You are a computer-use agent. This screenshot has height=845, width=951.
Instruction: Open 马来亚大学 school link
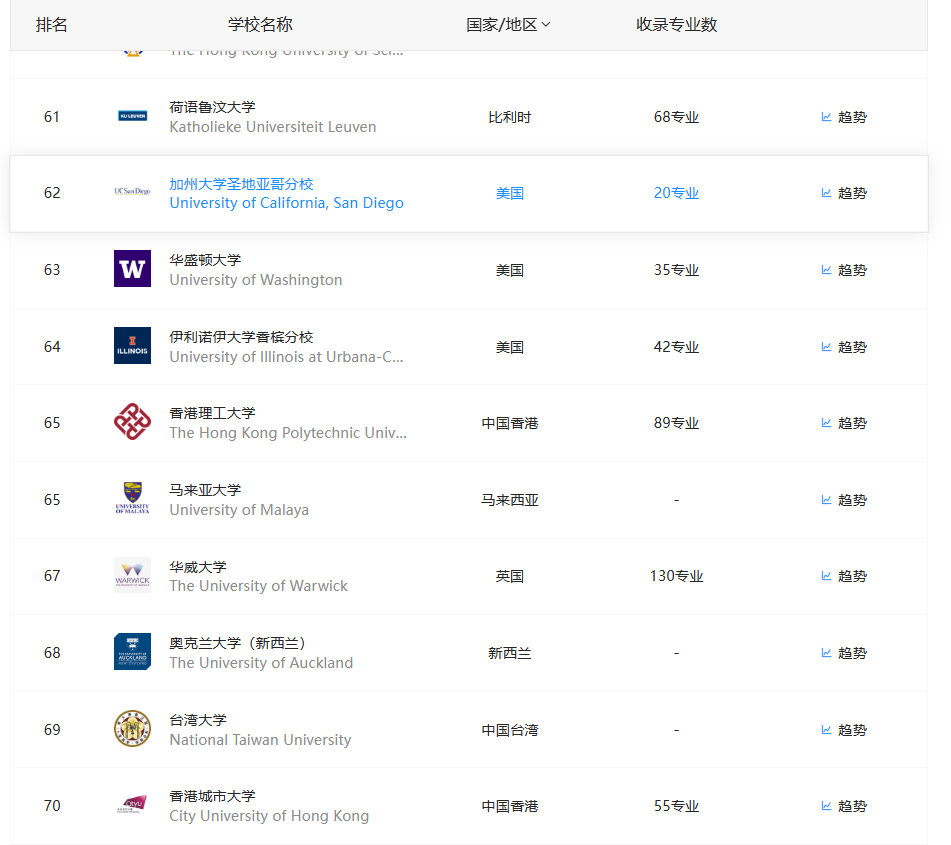point(205,490)
